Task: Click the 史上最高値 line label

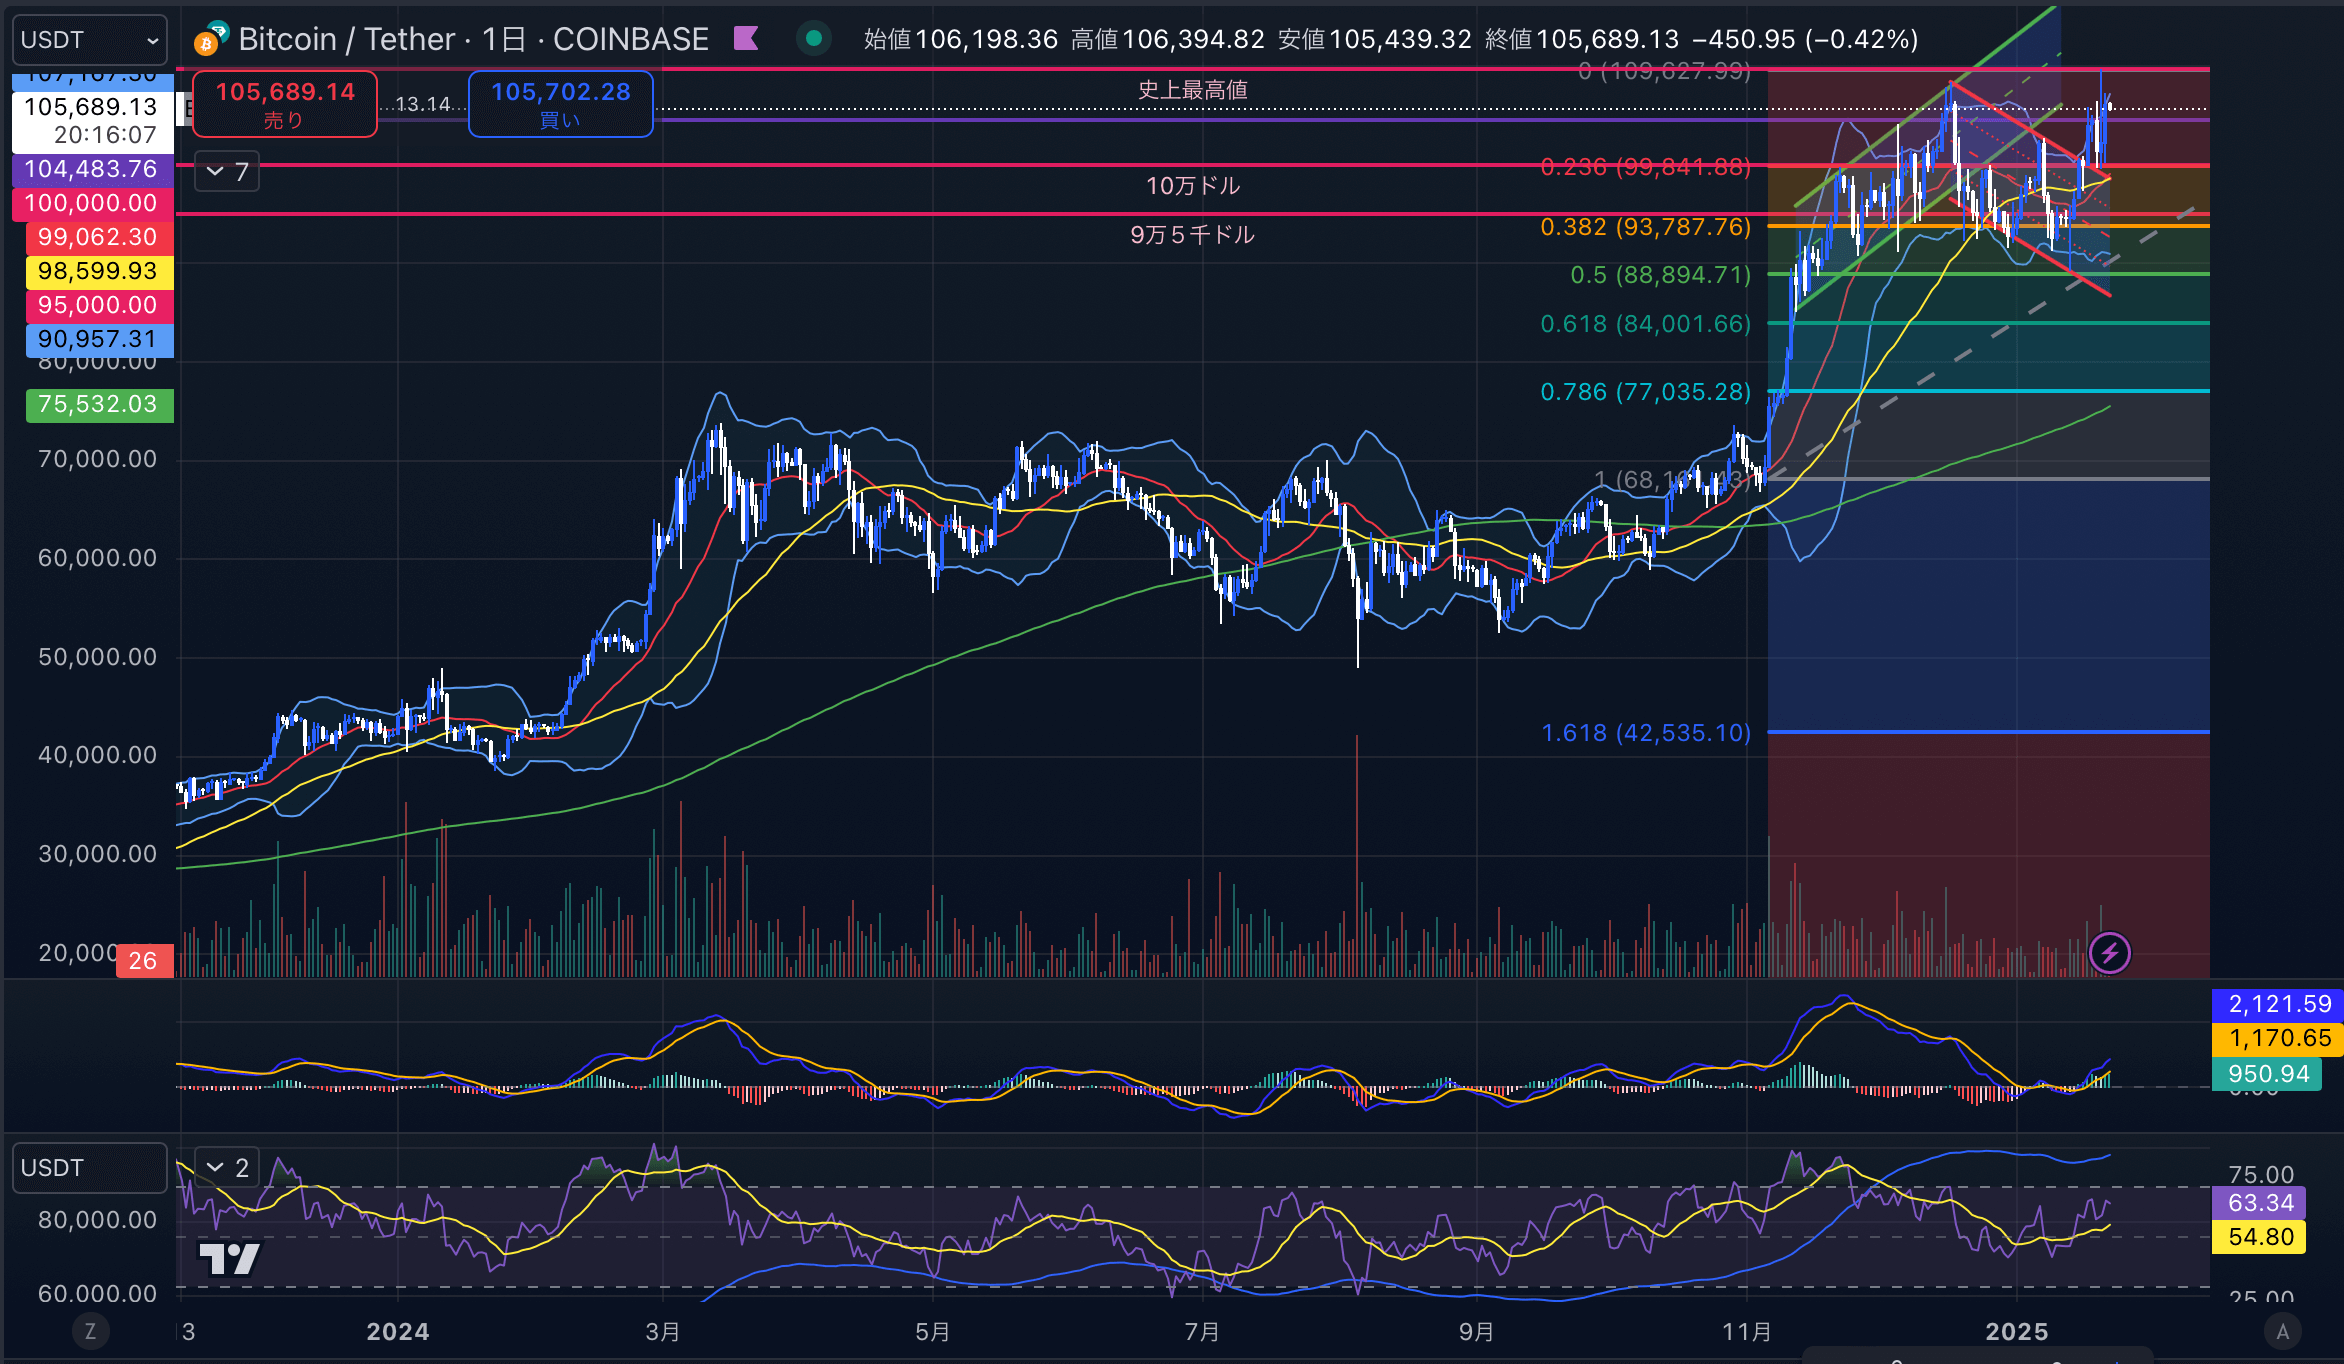Action: 1192,90
